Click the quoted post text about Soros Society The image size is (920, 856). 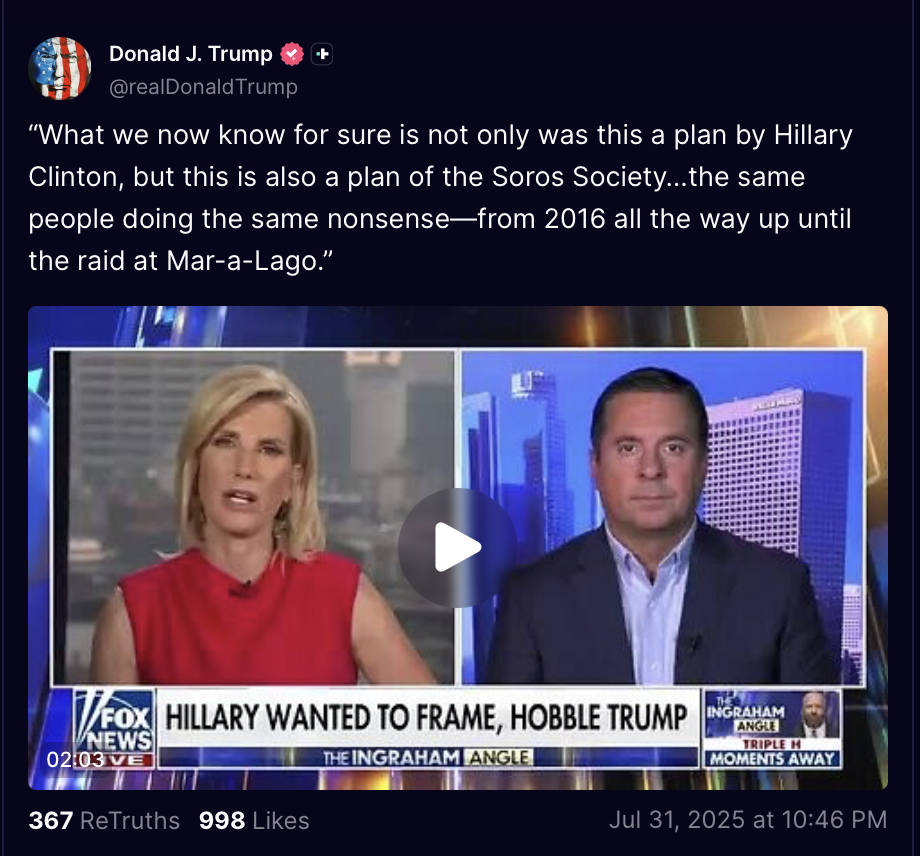[x=440, y=198]
